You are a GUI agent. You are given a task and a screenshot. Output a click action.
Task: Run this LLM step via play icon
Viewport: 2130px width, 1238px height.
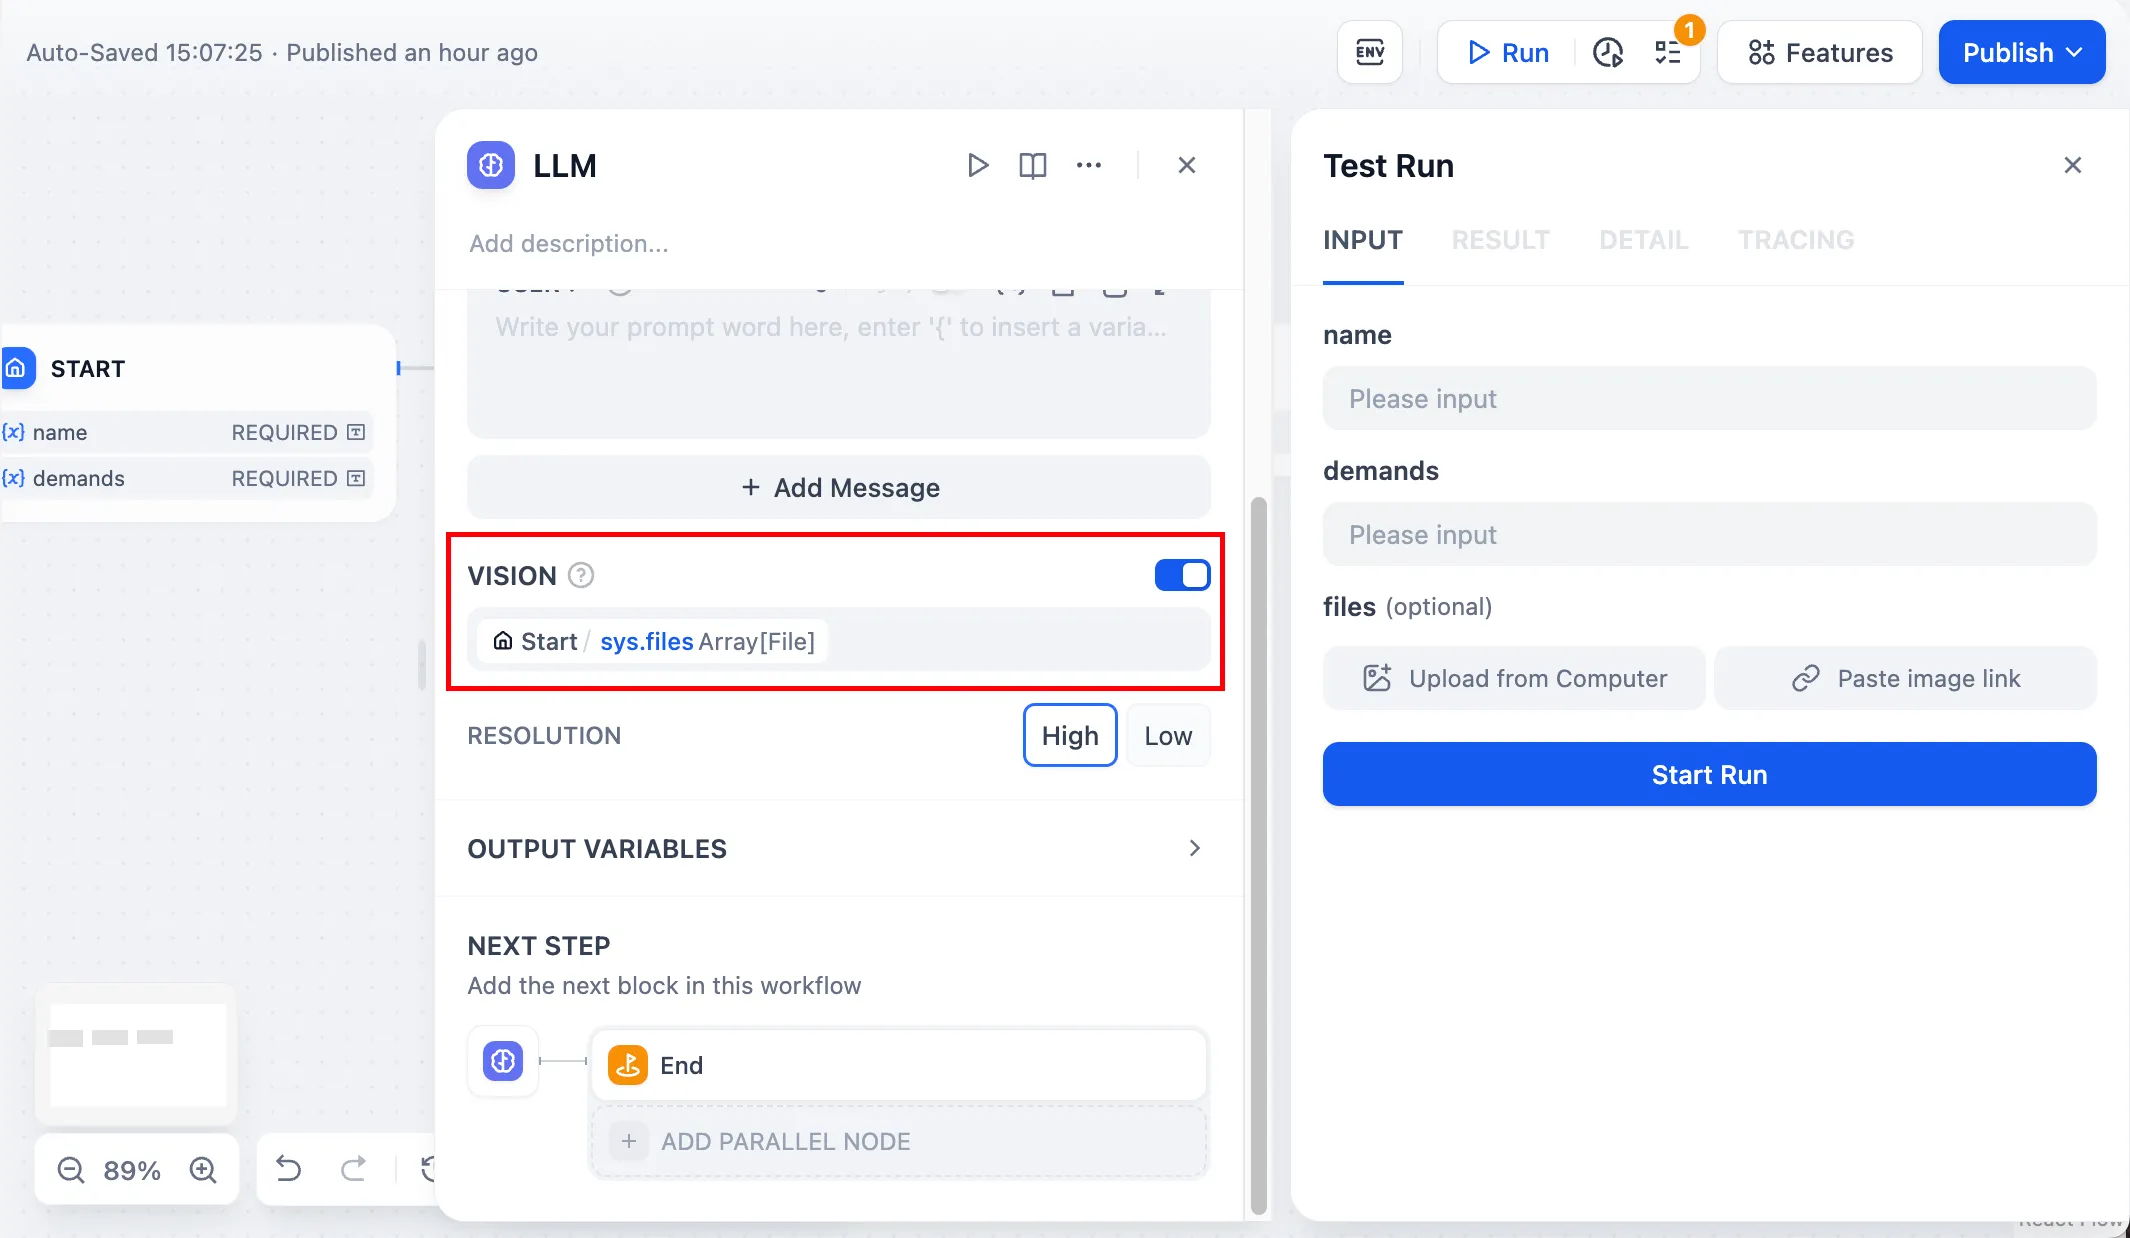click(978, 165)
